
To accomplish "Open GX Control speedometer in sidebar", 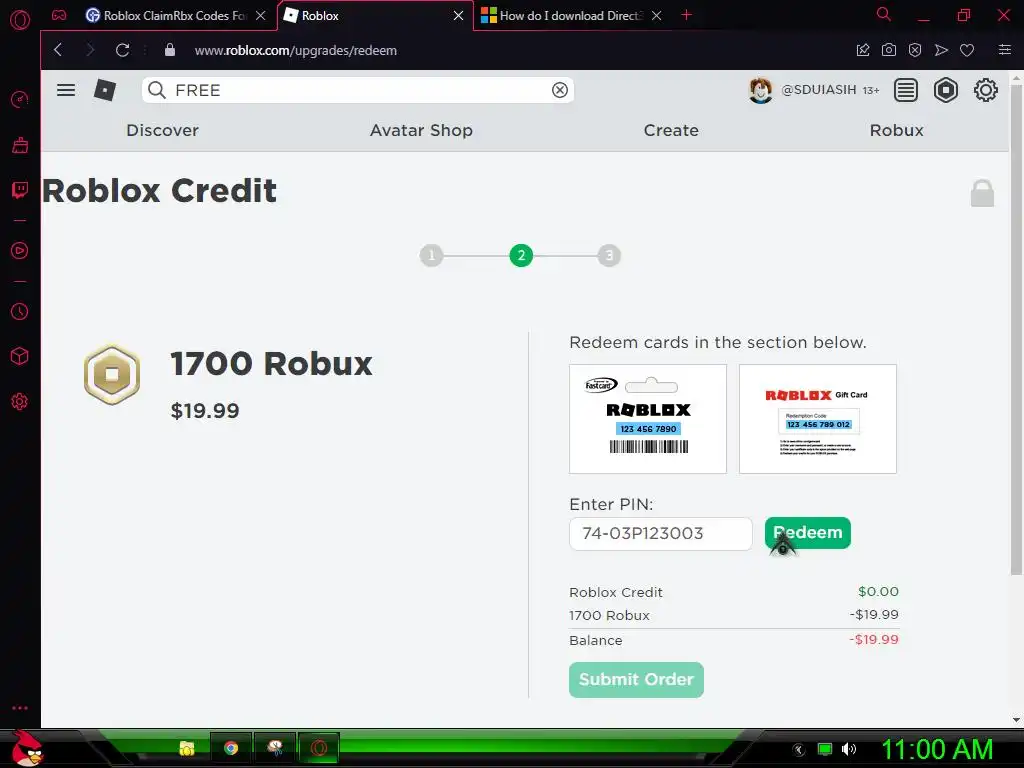I will pyautogui.click(x=20, y=100).
